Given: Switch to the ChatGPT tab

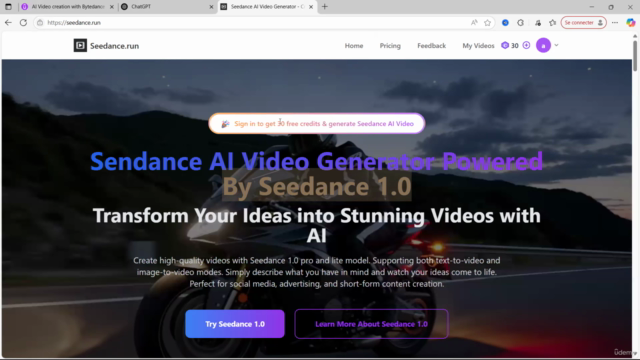Looking at the screenshot, I should click(168, 7).
